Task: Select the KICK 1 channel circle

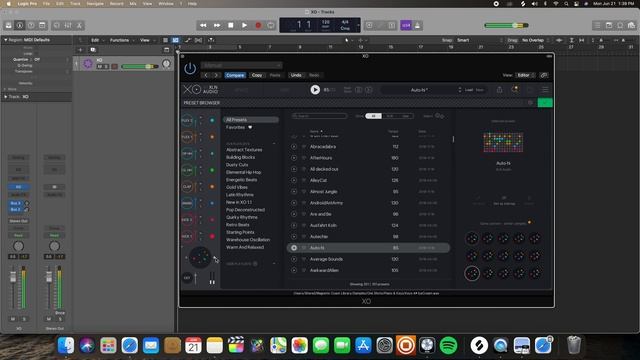Action: pos(187,236)
